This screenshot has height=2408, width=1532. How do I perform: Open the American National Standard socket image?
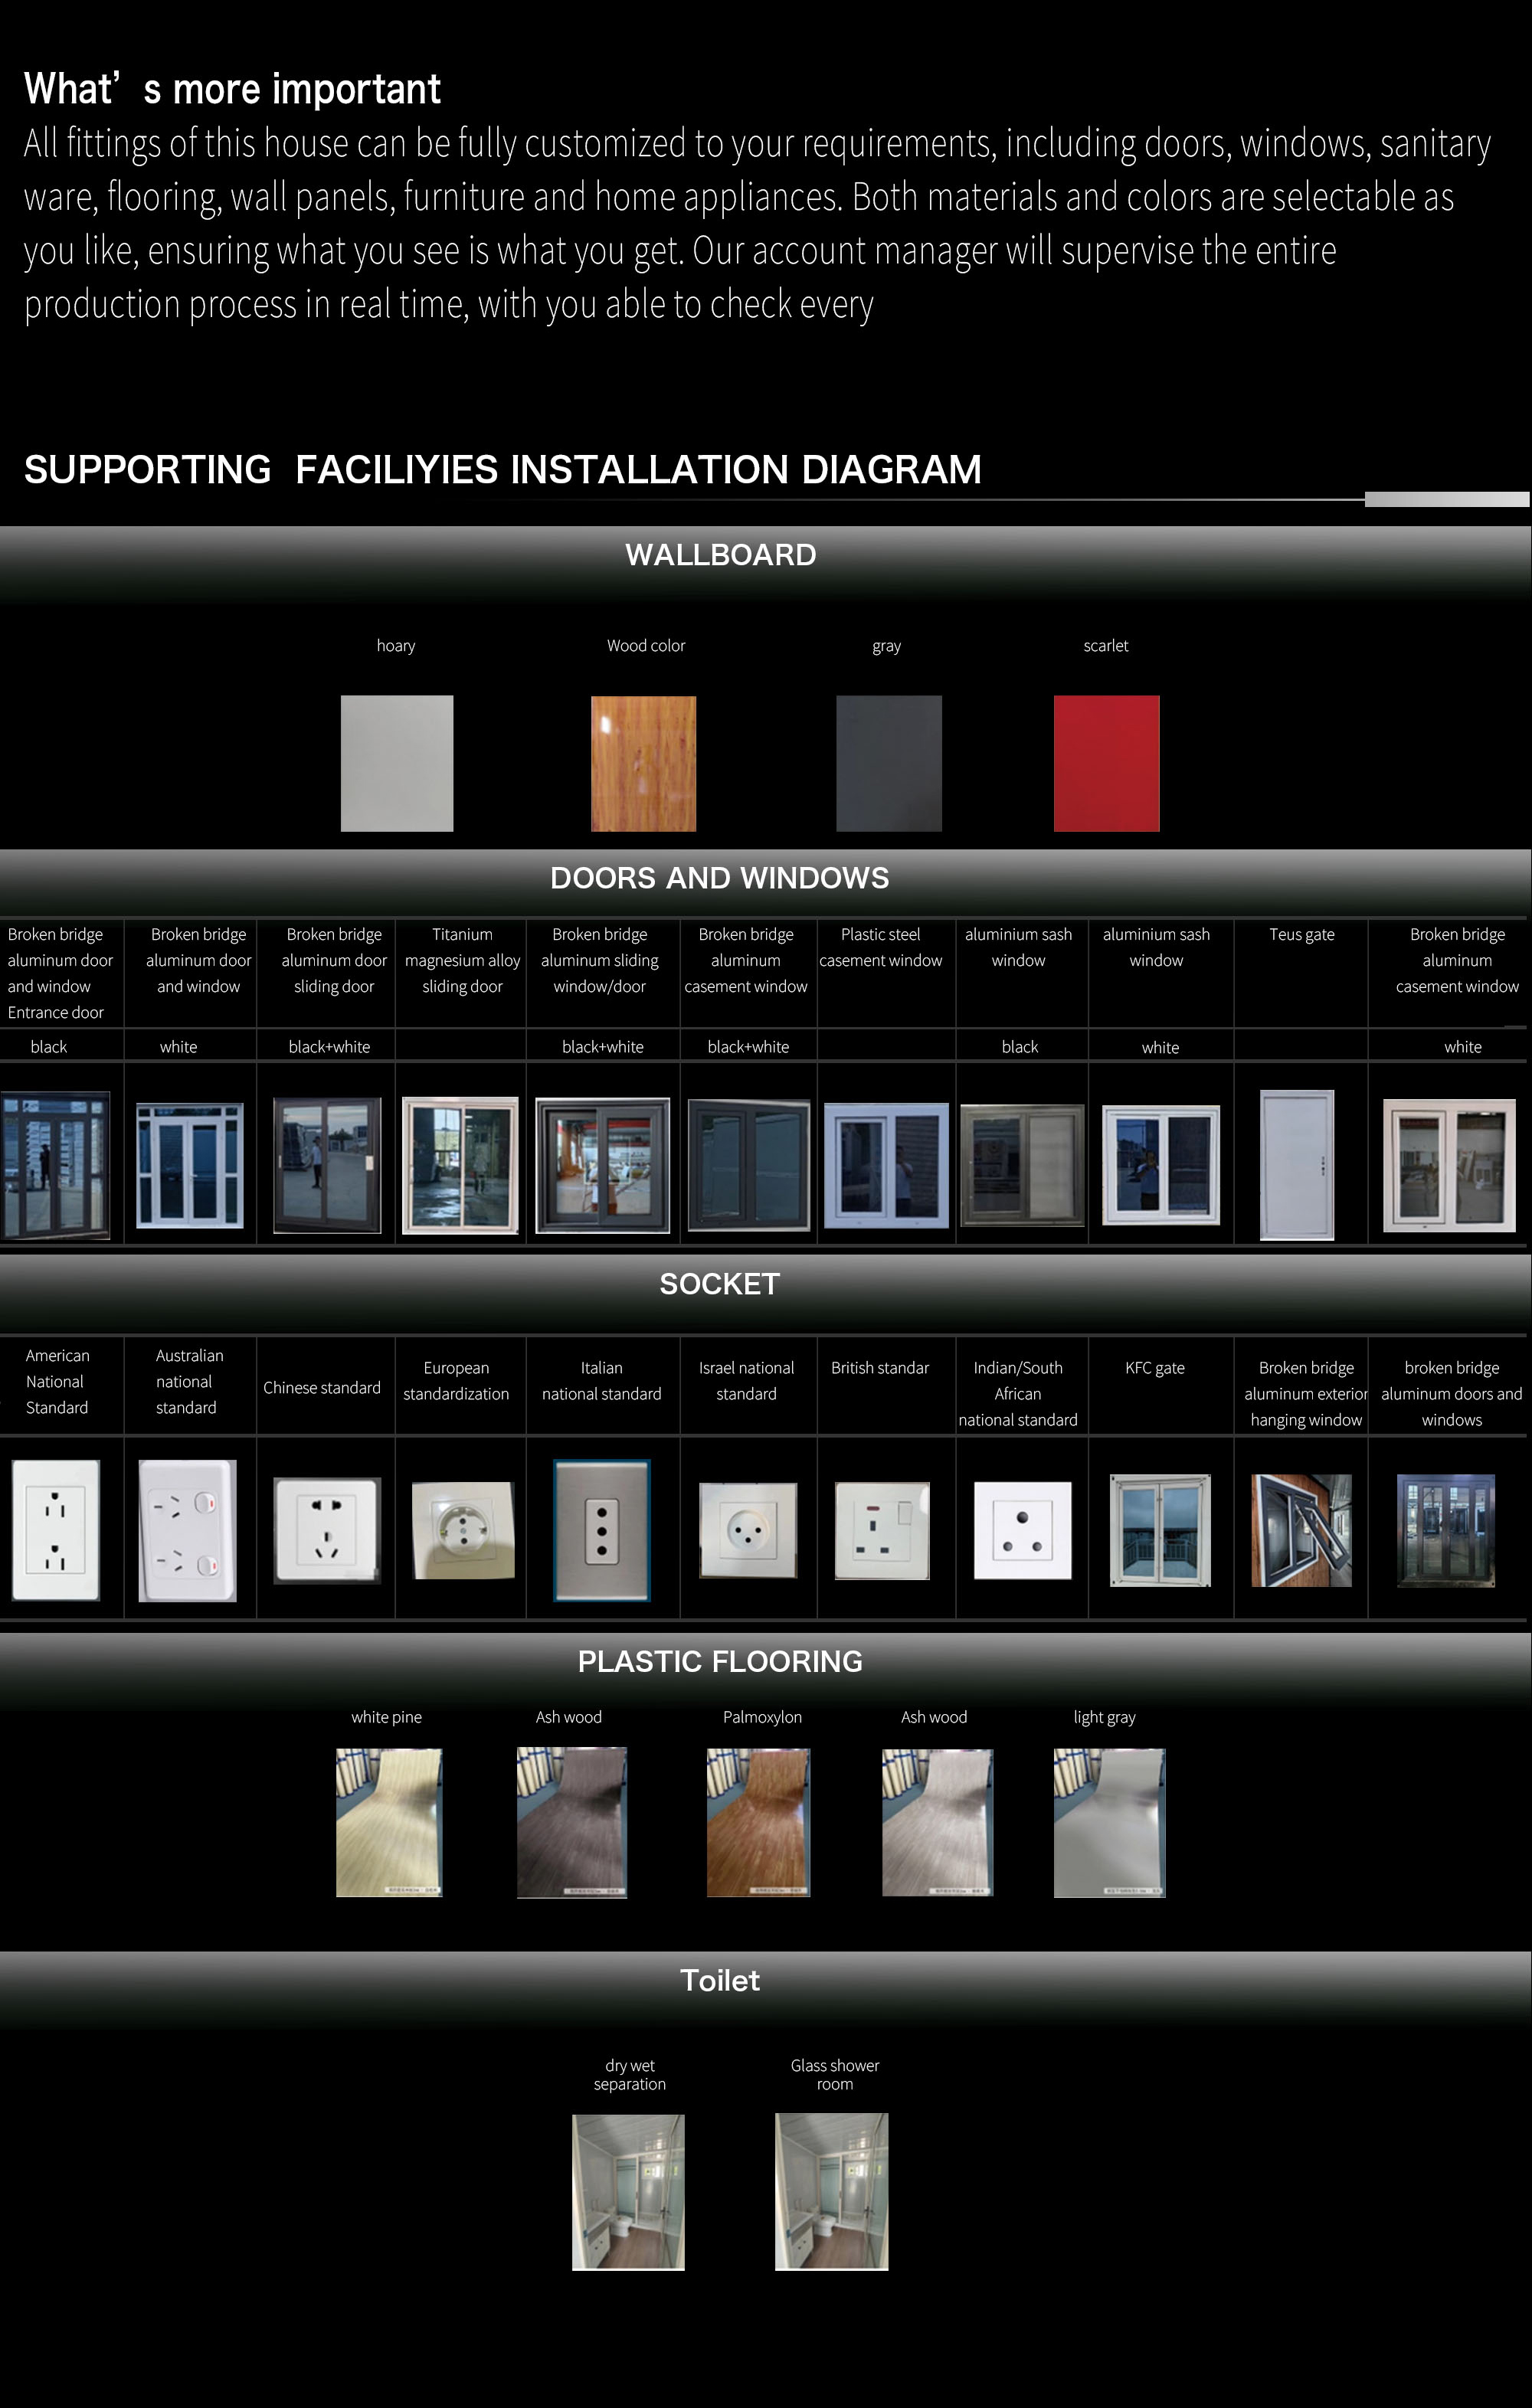point(56,1529)
